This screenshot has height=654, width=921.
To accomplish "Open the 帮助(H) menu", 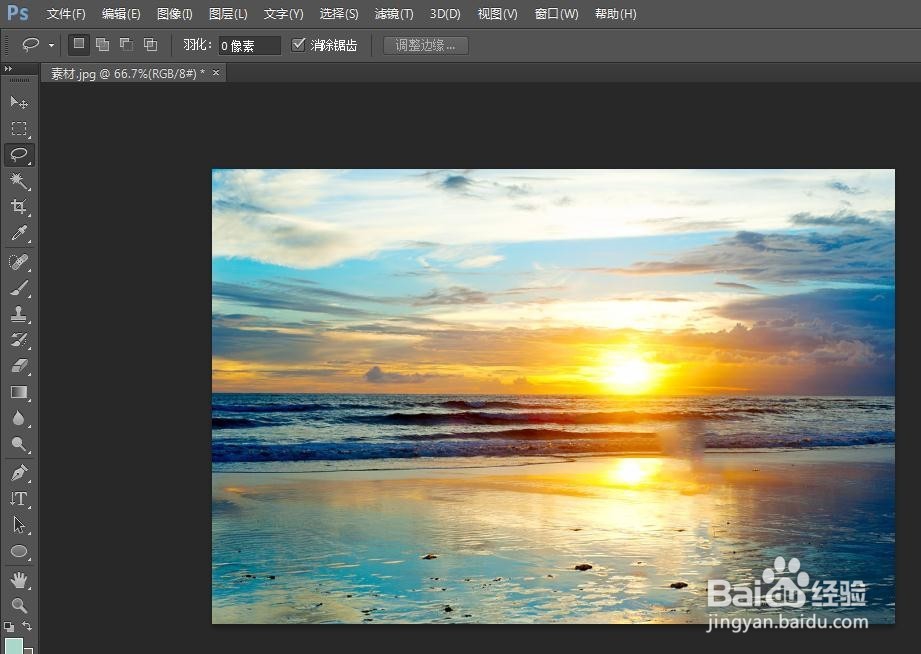I will 616,14.
